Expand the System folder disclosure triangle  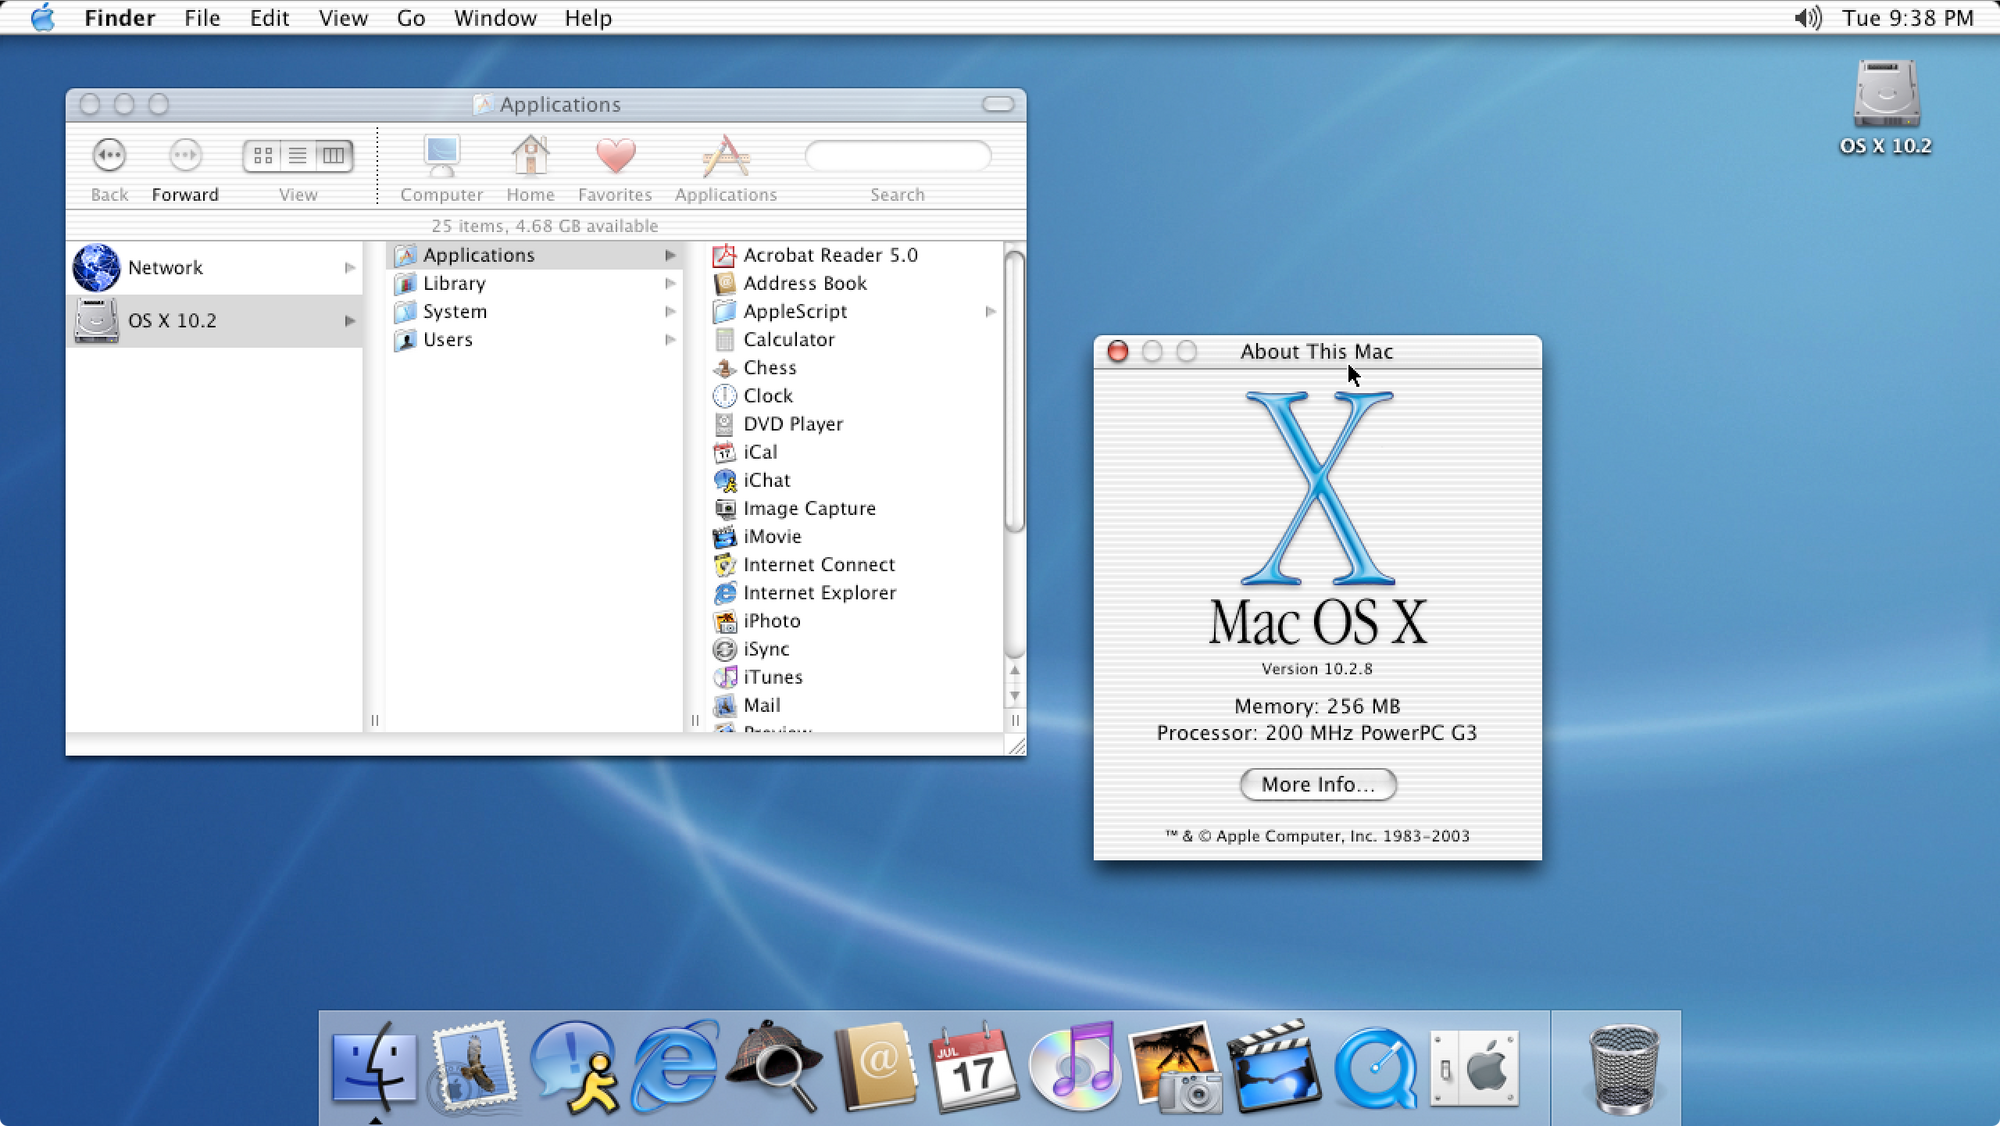(x=673, y=312)
